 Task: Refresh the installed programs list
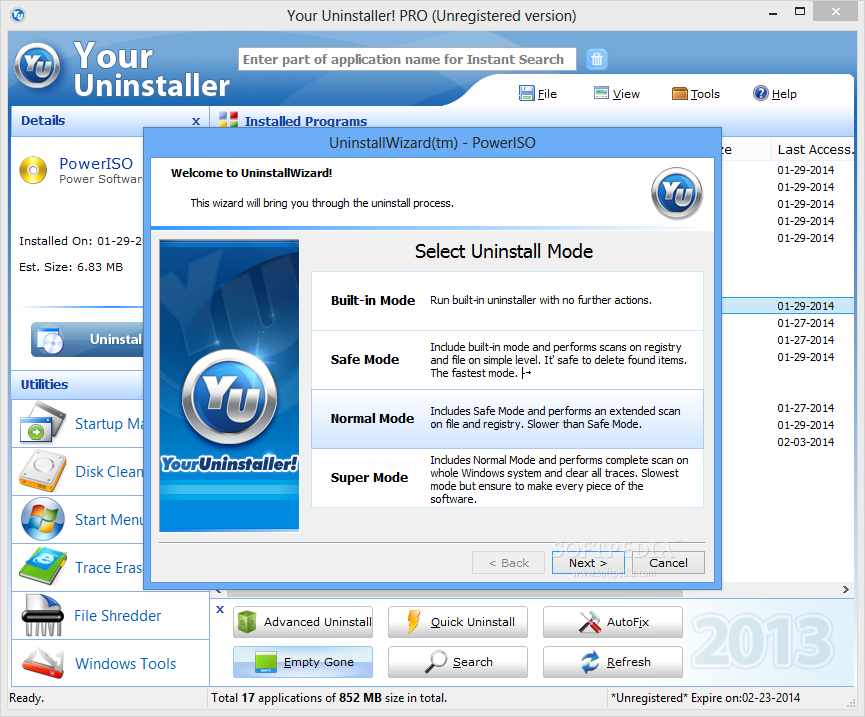tap(613, 662)
